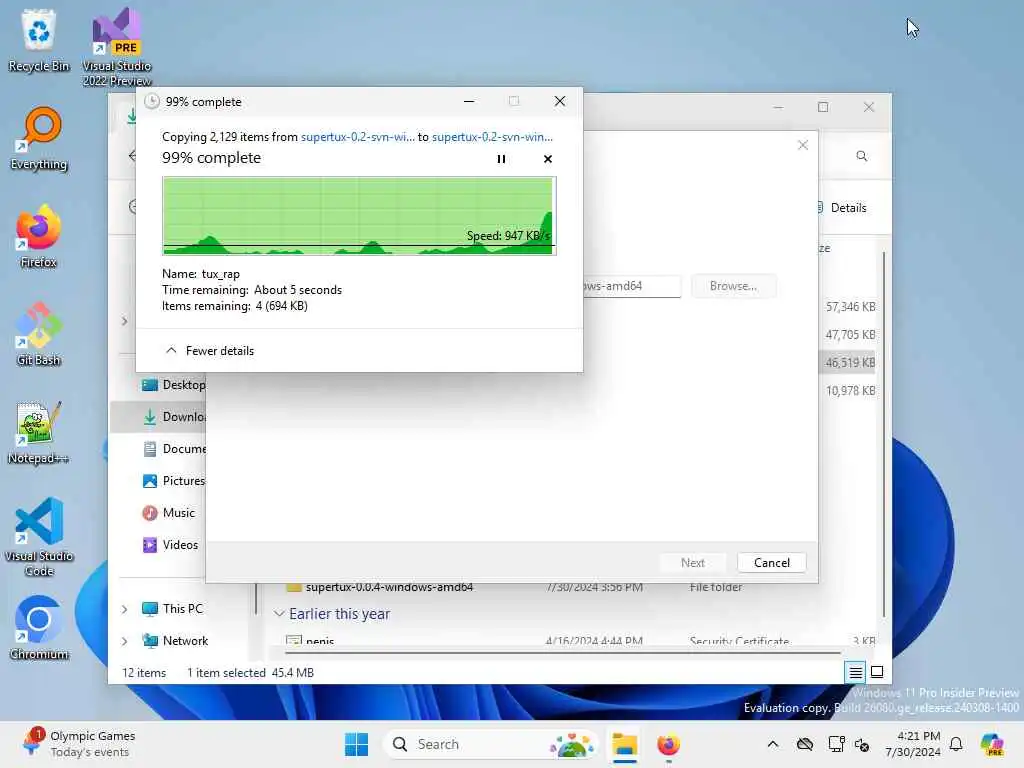The height and width of the screenshot is (768, 1024).
Task: Open Firefox from the taskbar
Action: tap(668, 744)
